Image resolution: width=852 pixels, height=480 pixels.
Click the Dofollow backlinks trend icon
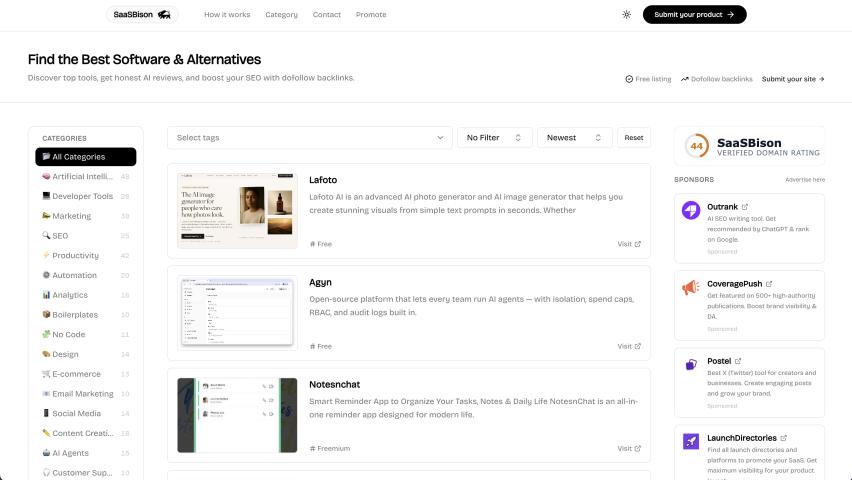[x=685, y=79]
